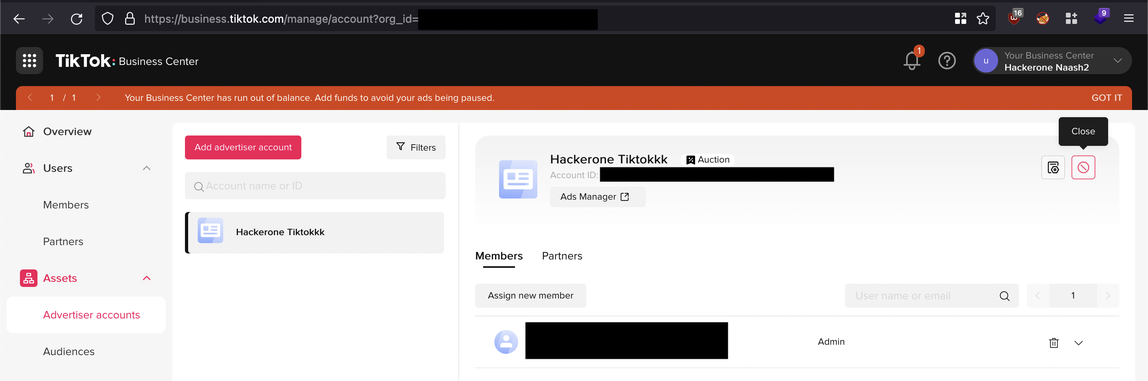Go to next banner message arrow
1148x381 pixels.
coord(97,97)
